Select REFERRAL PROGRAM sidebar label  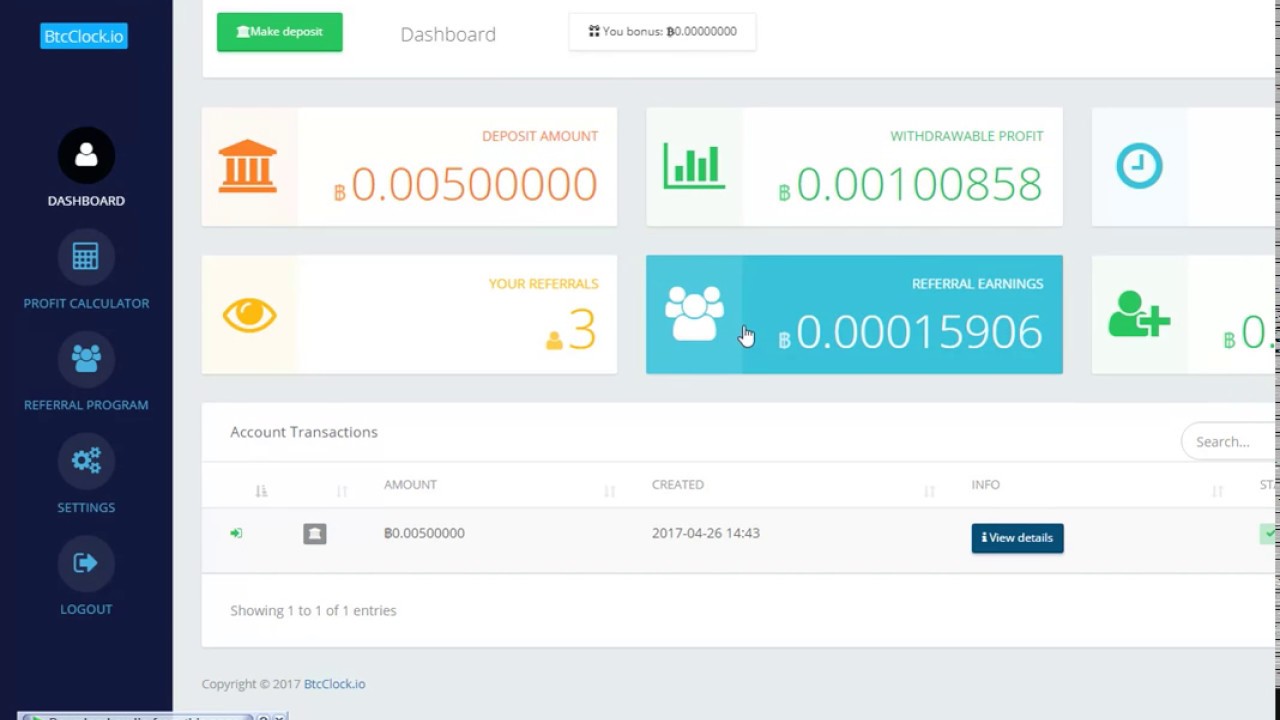[86, 405]
